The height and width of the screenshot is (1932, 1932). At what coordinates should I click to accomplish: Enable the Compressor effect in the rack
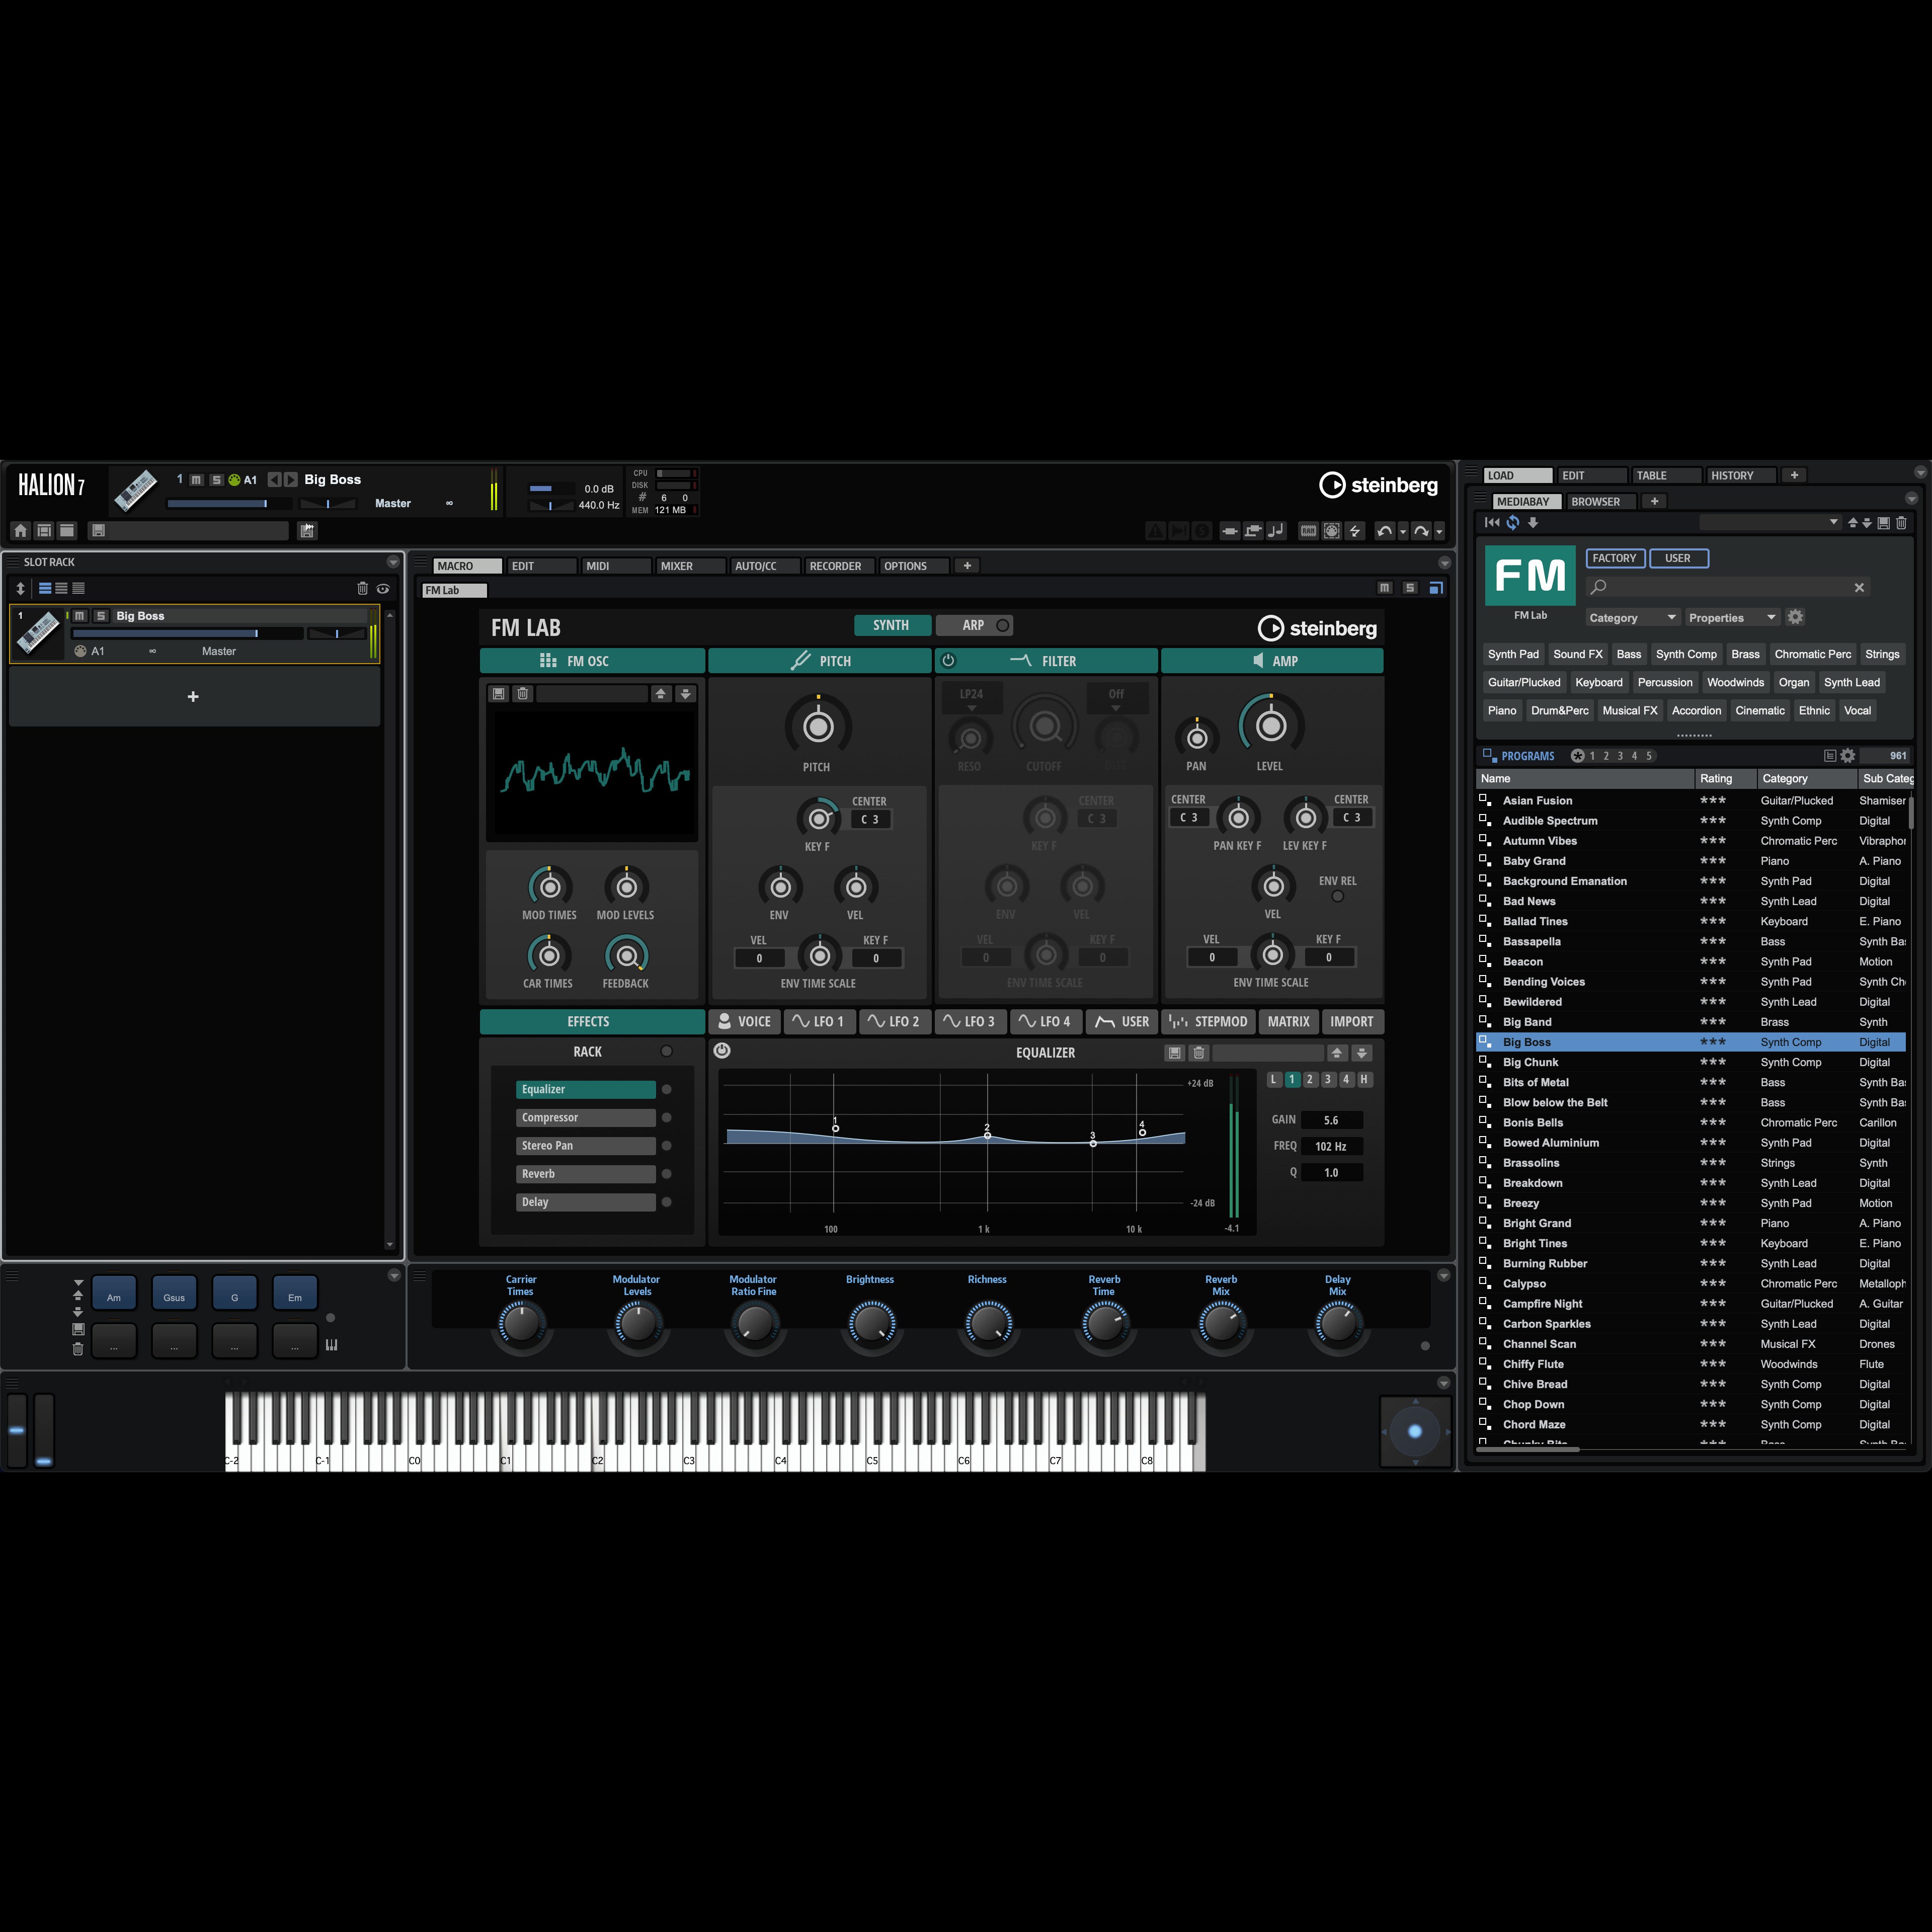(666, 1118)
